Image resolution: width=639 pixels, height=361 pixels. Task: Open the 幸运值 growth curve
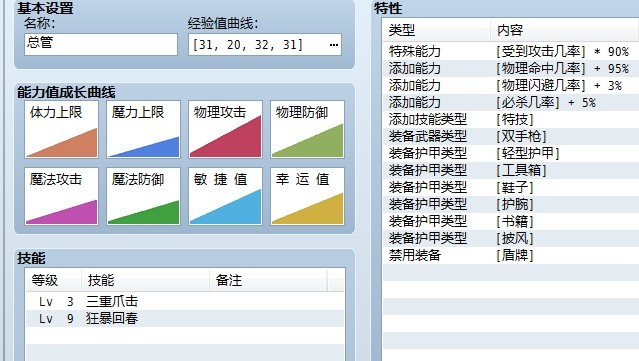[307, 196]
